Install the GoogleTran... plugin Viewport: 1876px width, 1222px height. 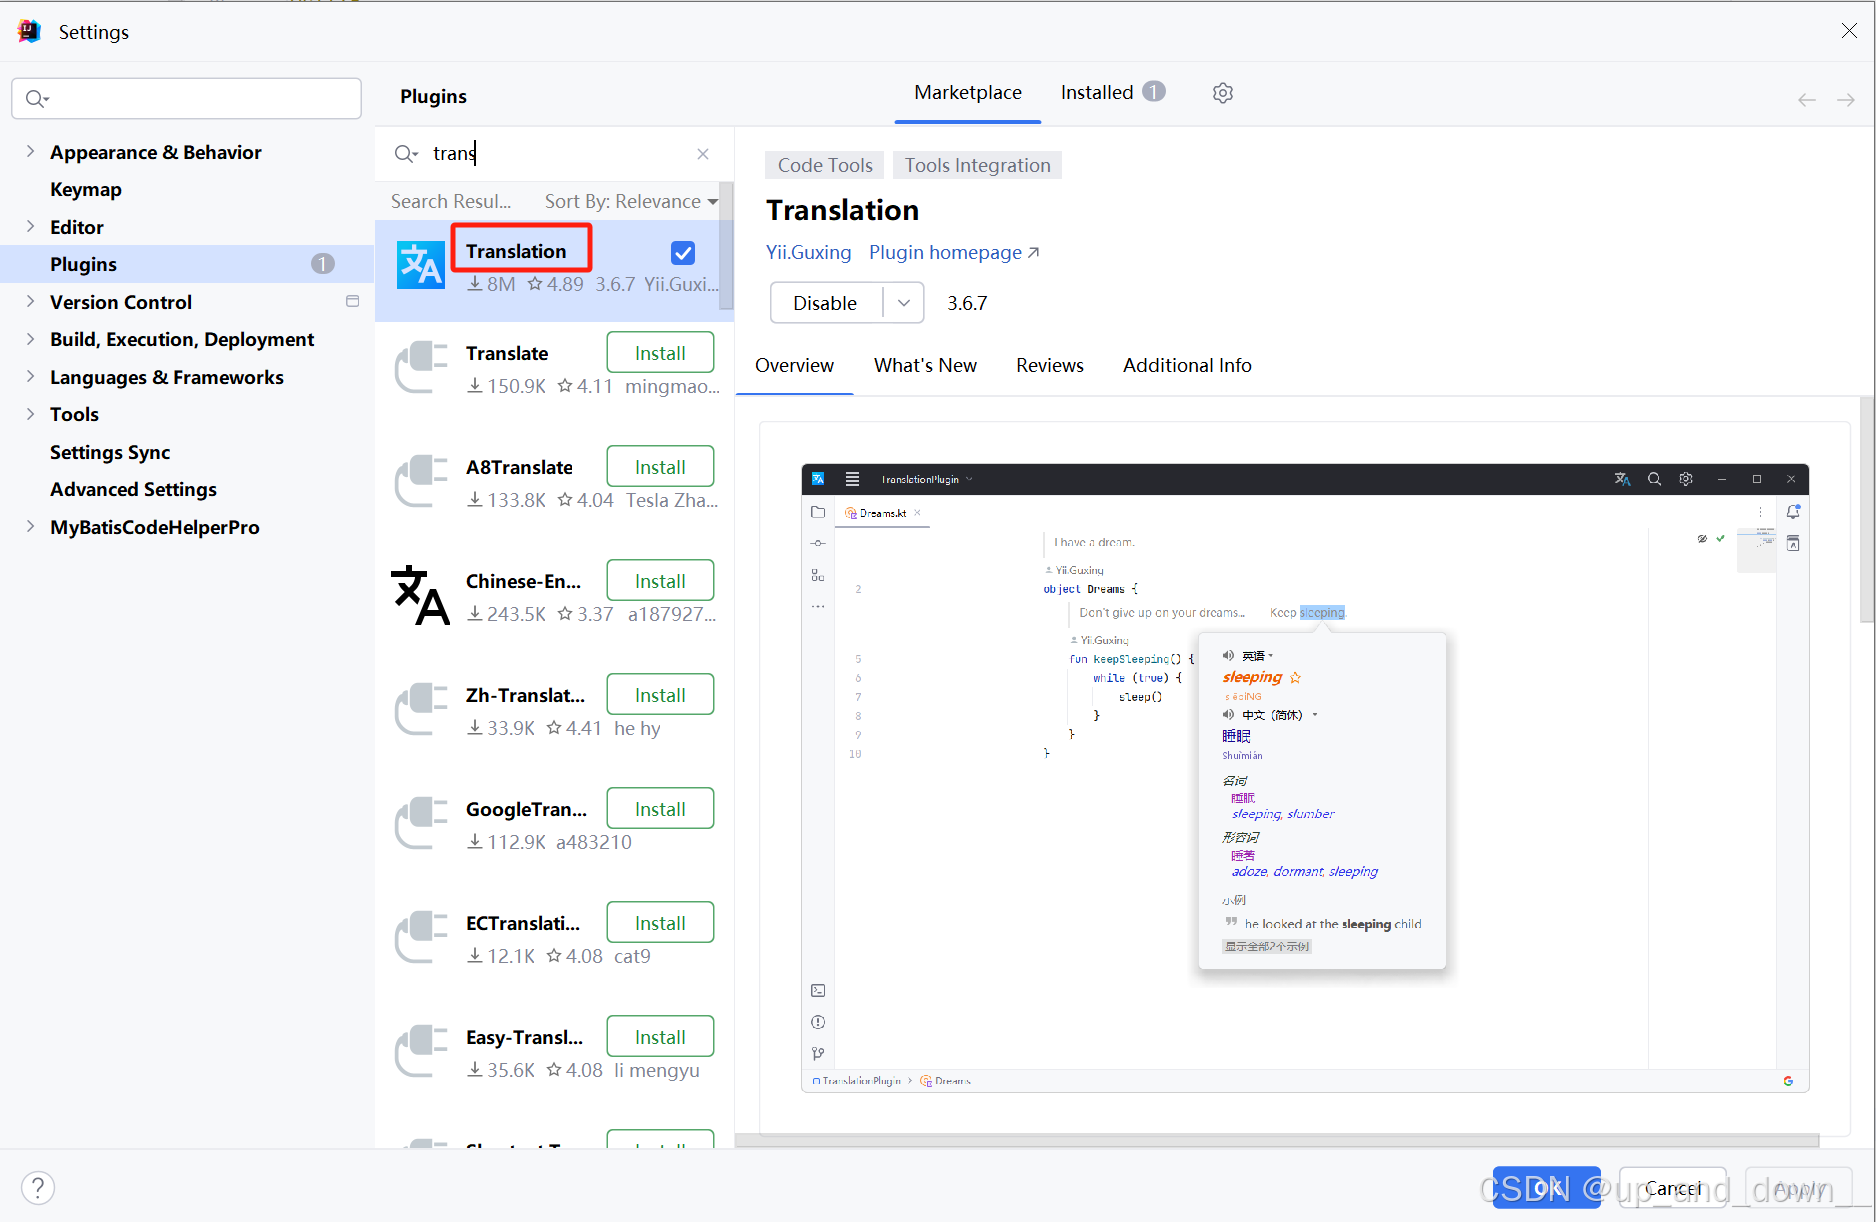point(660,809)
